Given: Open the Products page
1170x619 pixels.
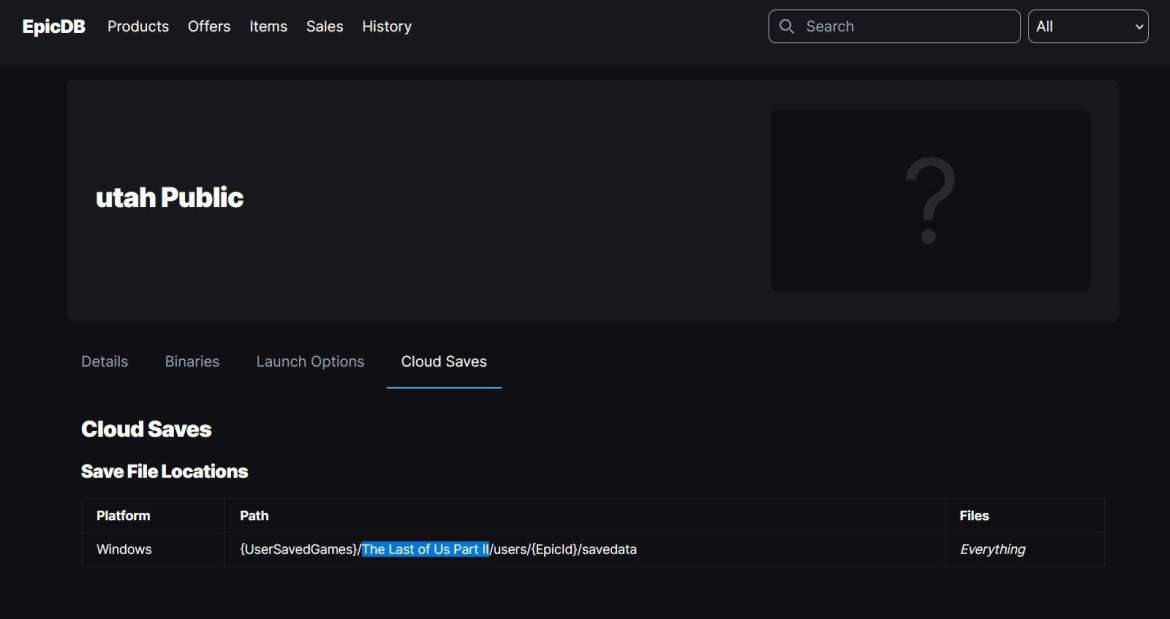Looking at the screenshot, I should pos(138,26).
